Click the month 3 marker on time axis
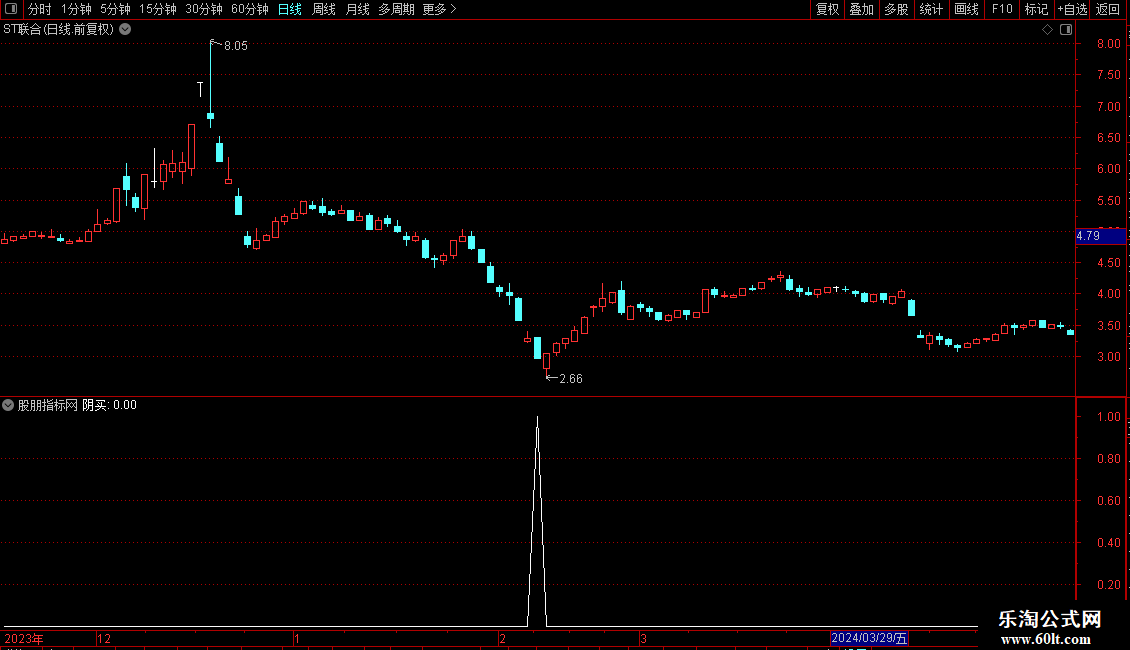The width and height of the screenshot is (1130, 650). click(x=644, y=639)
